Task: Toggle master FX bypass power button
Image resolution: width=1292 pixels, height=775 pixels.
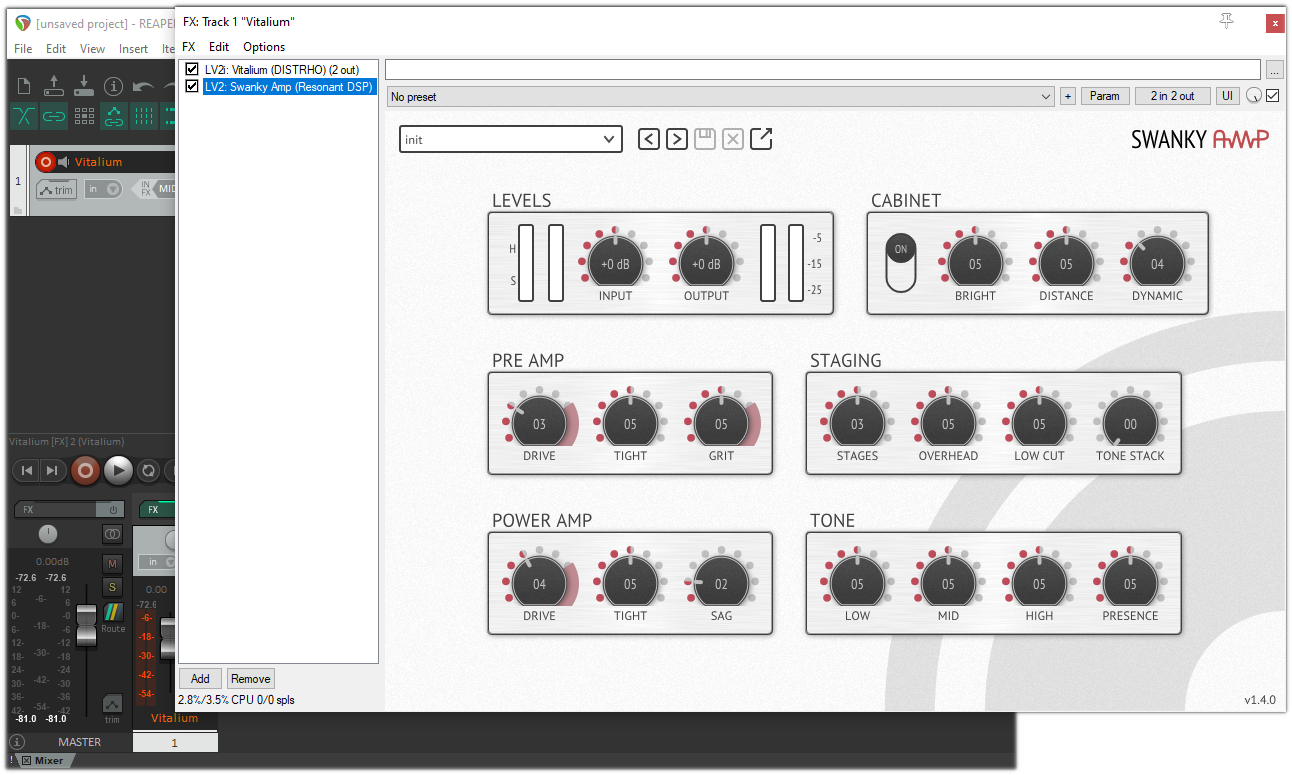Action: [x=113, y=510]
